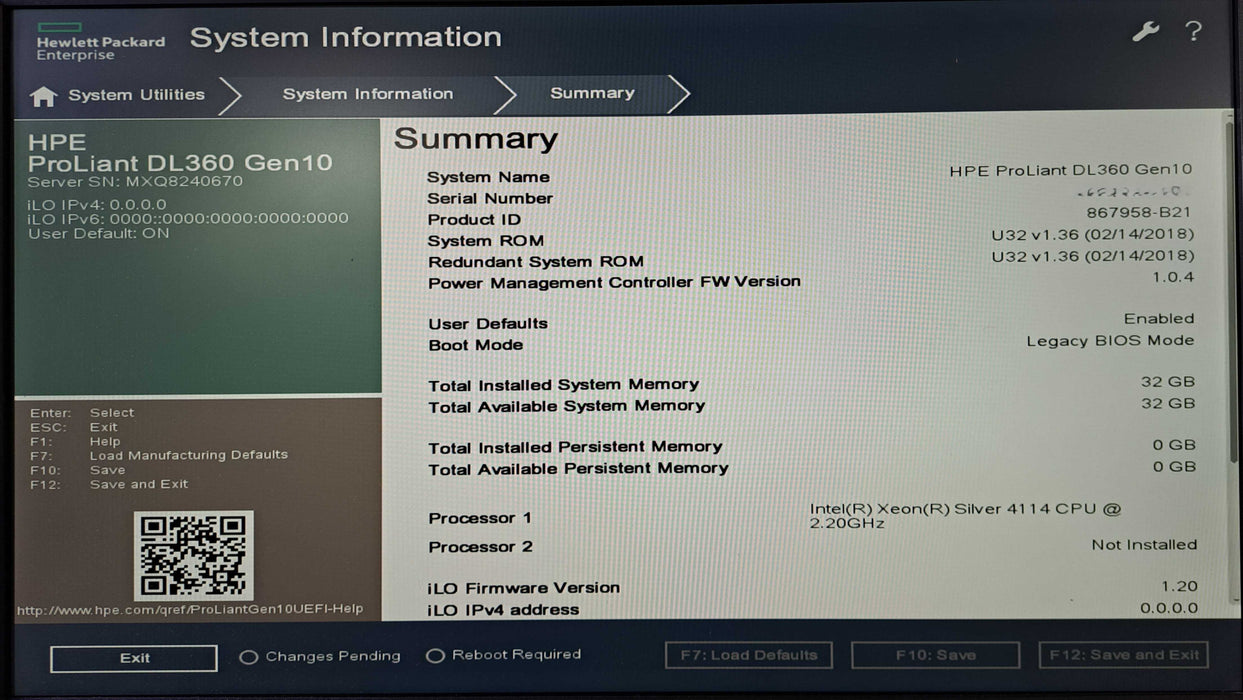
Task: Click F12: Save and Exit
Action: coord(1123,655)
